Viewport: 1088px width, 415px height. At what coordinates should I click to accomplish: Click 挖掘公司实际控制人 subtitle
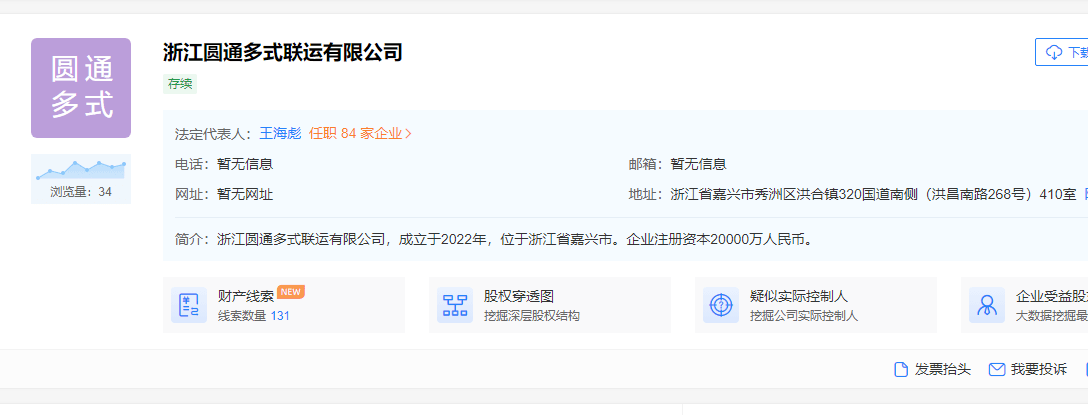(804, 316)
